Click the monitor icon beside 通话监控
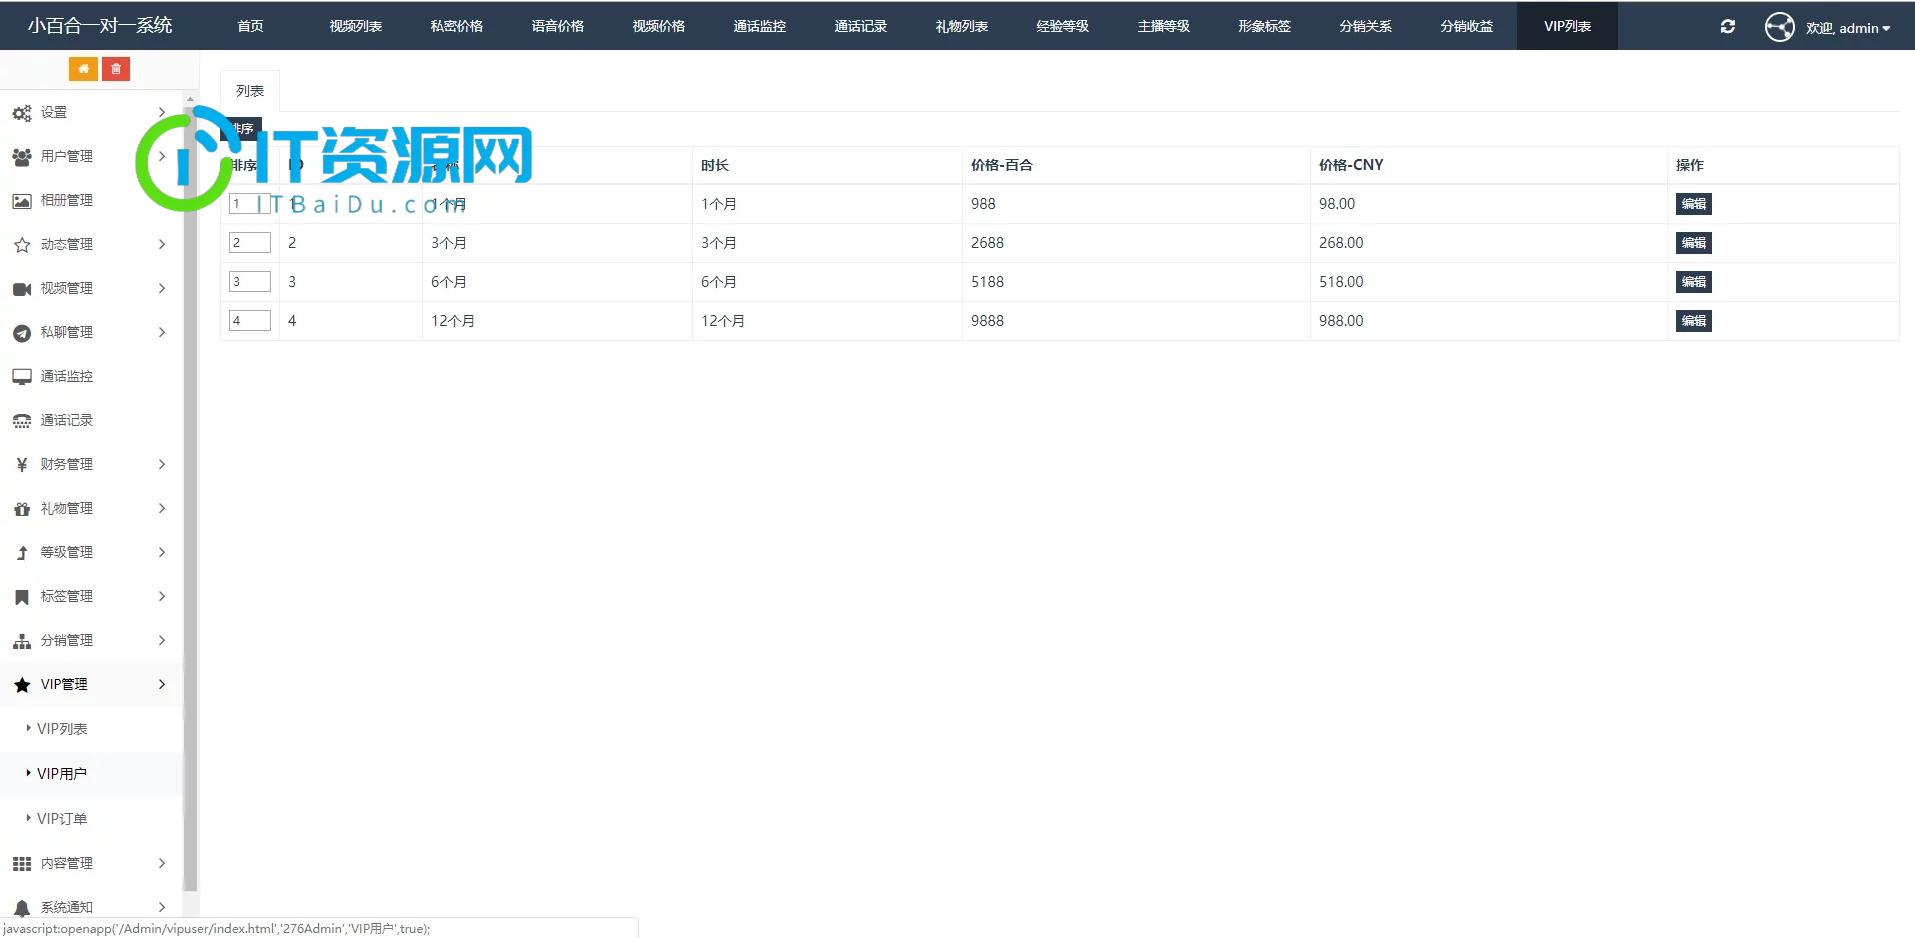Image resolution: width=1915 pixels, height=938 pixels. click(22, 377)
